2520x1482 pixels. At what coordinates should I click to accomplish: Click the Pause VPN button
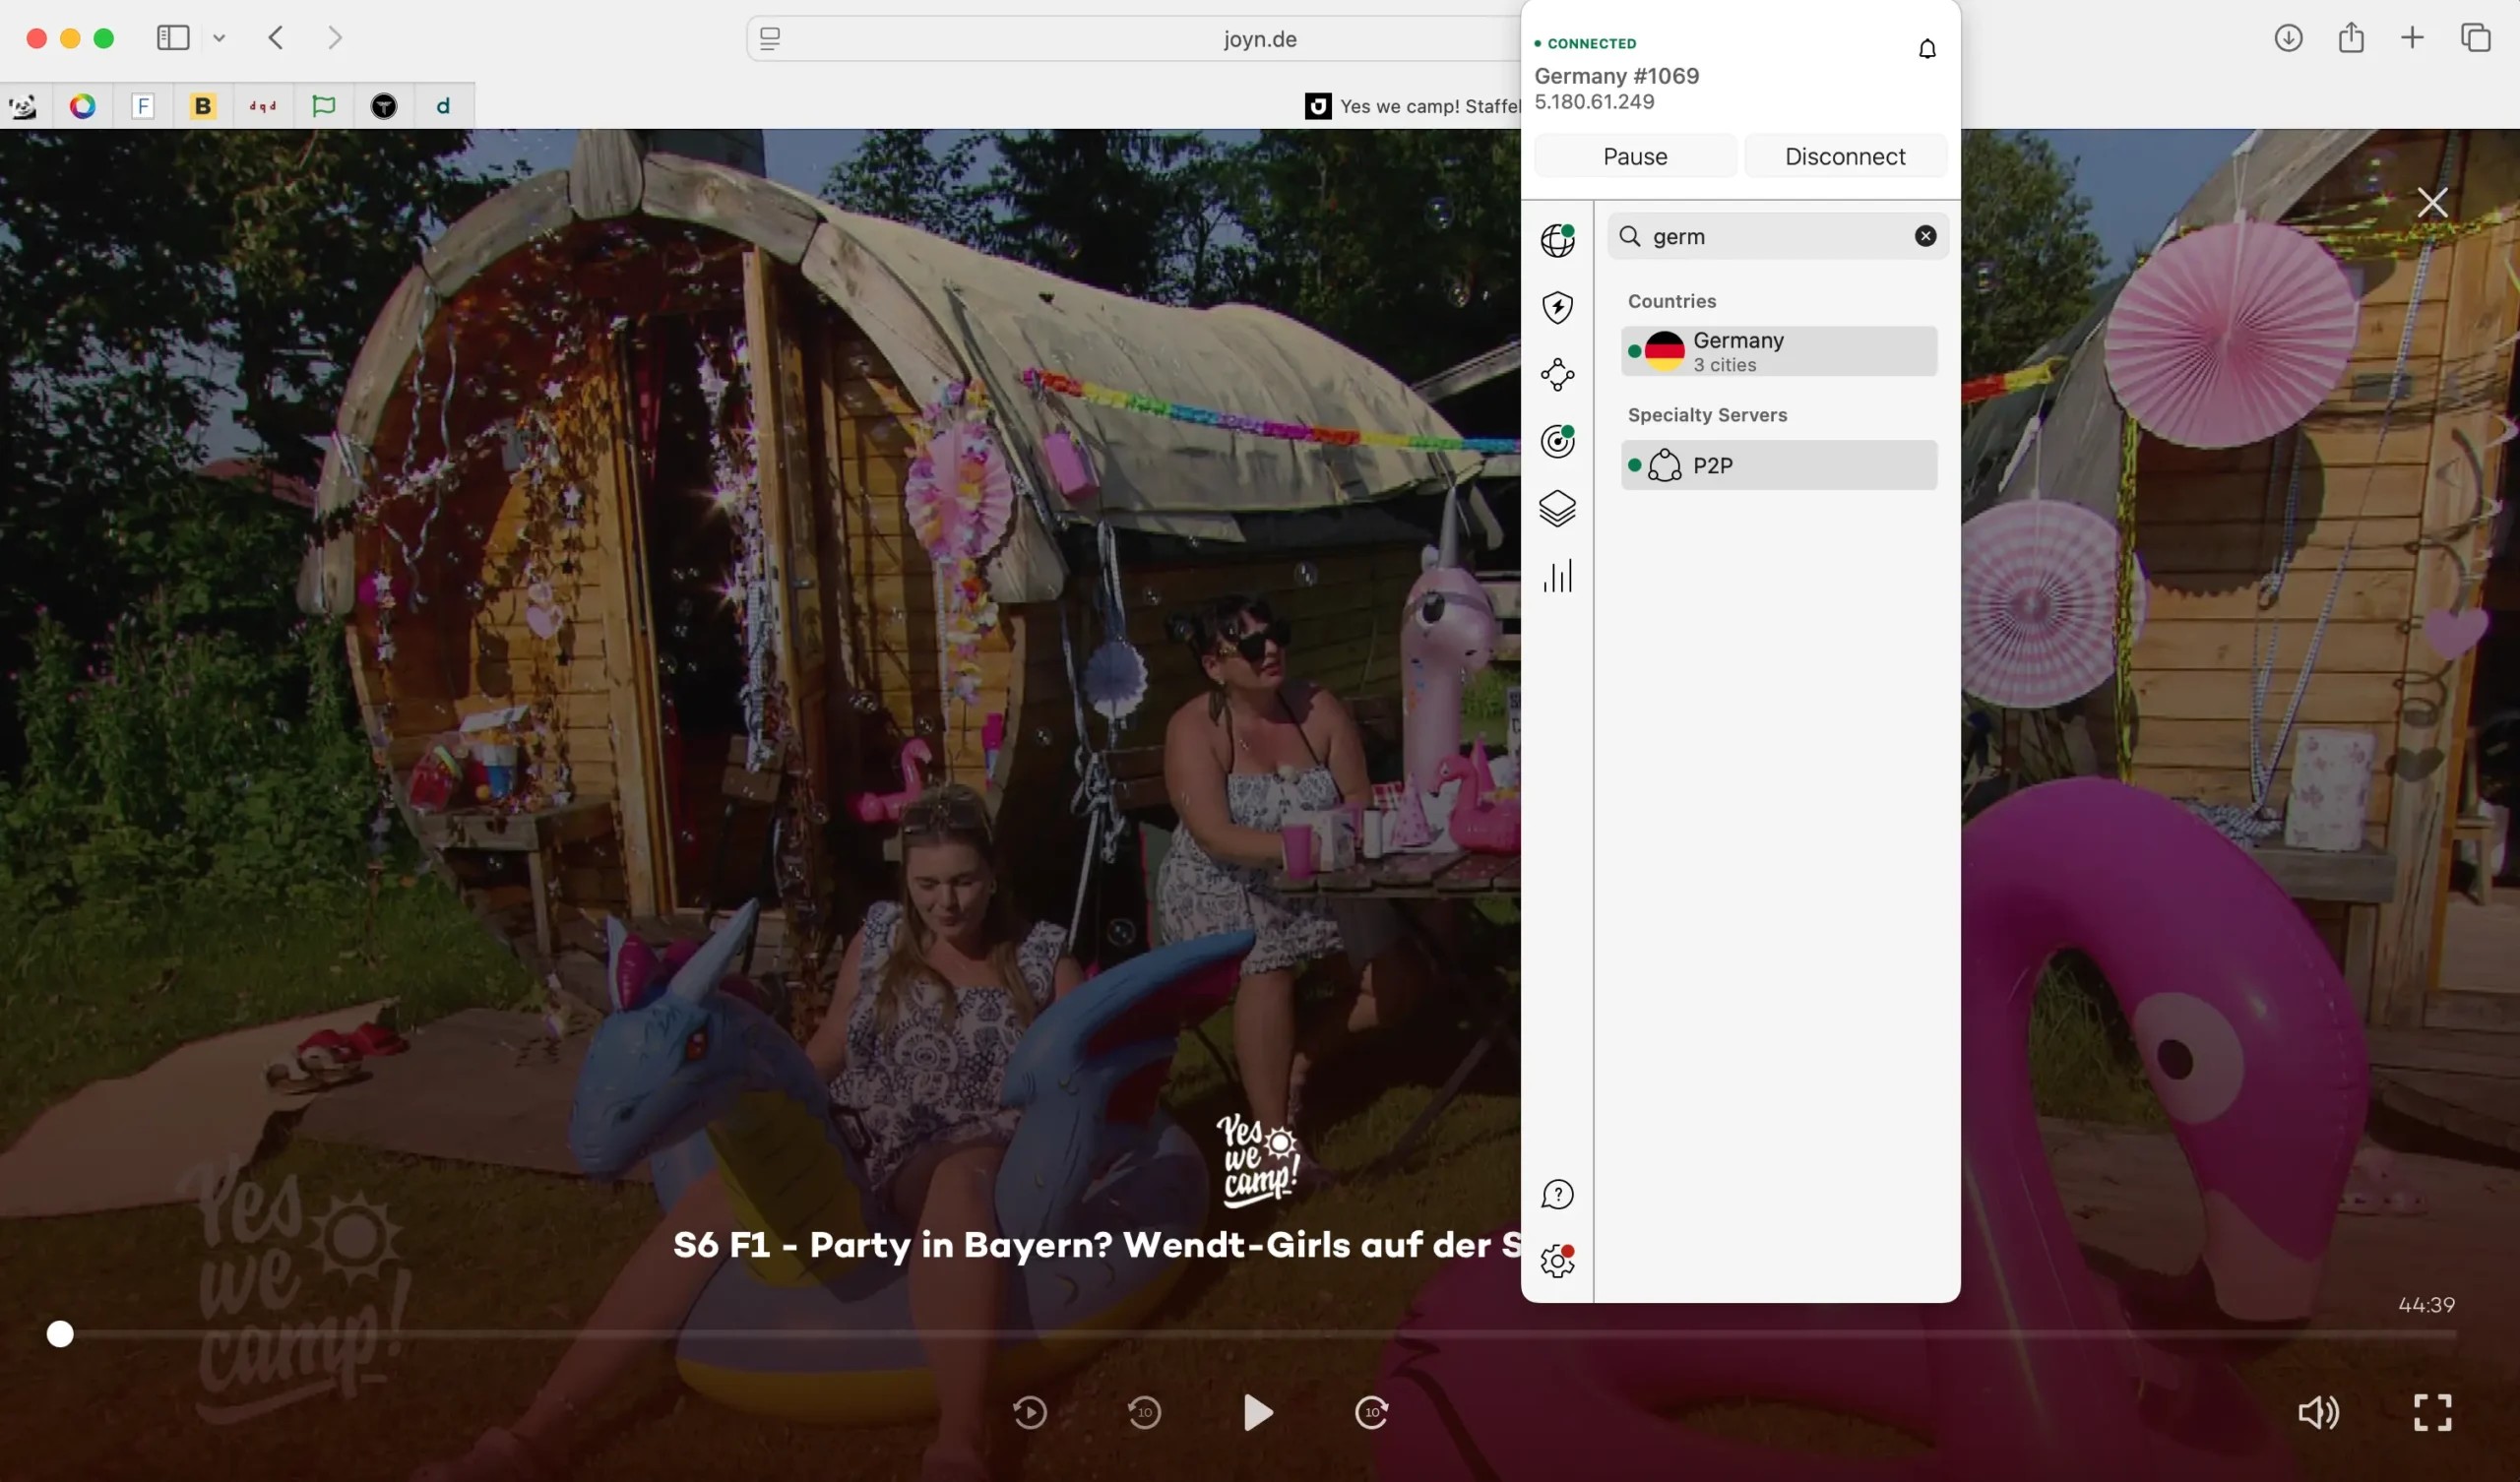pos(1635,156)
